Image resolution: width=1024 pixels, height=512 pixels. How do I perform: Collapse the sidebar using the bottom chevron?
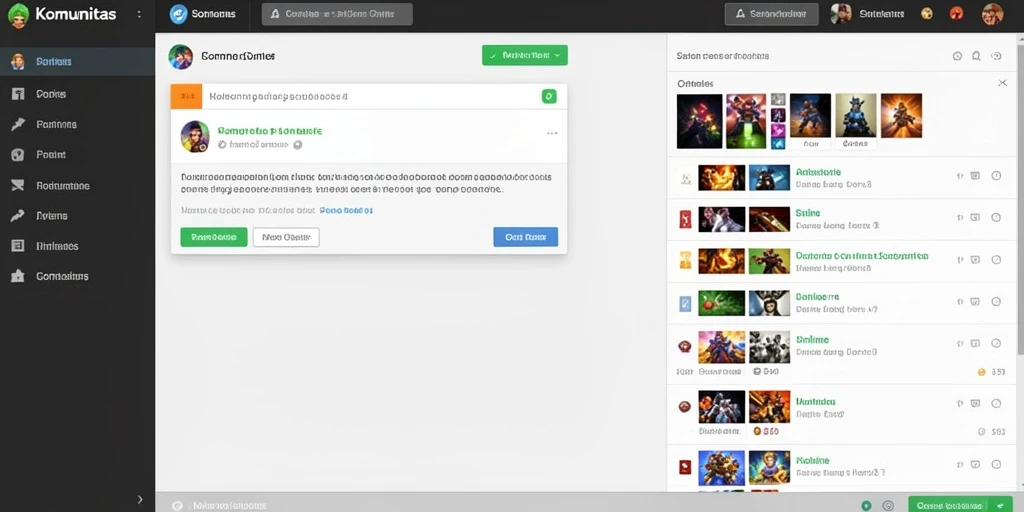pos(140,500)
